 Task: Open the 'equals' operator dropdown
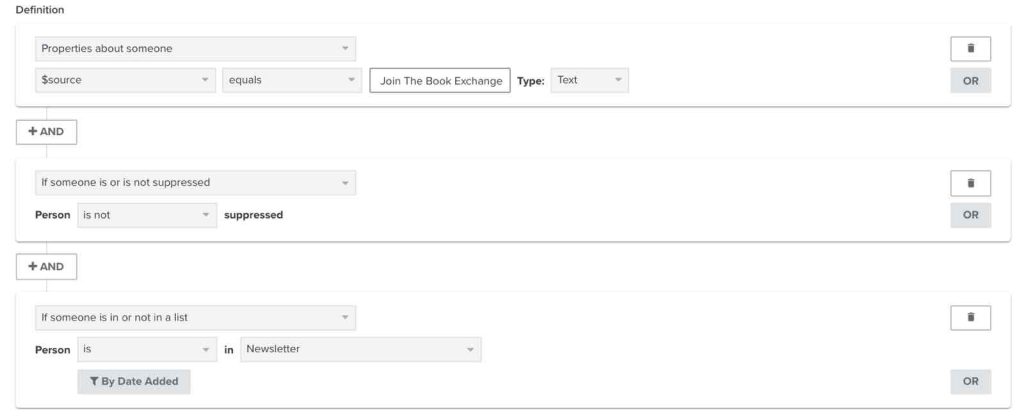(x=292, y=80)
